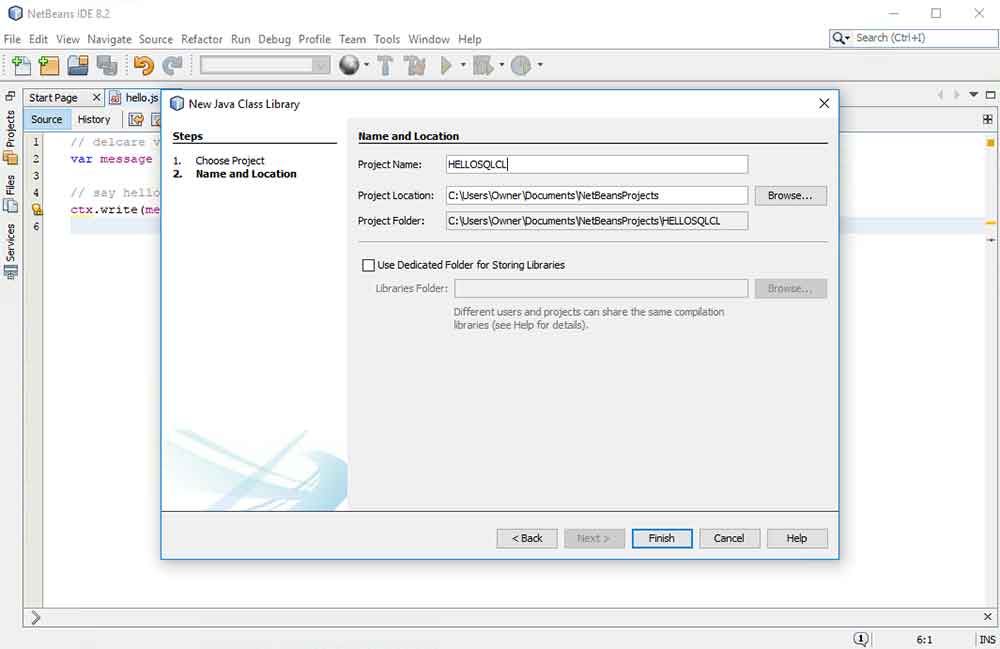Open the Files side panel
The image size is (1000, 649).
tap(10, 194)
